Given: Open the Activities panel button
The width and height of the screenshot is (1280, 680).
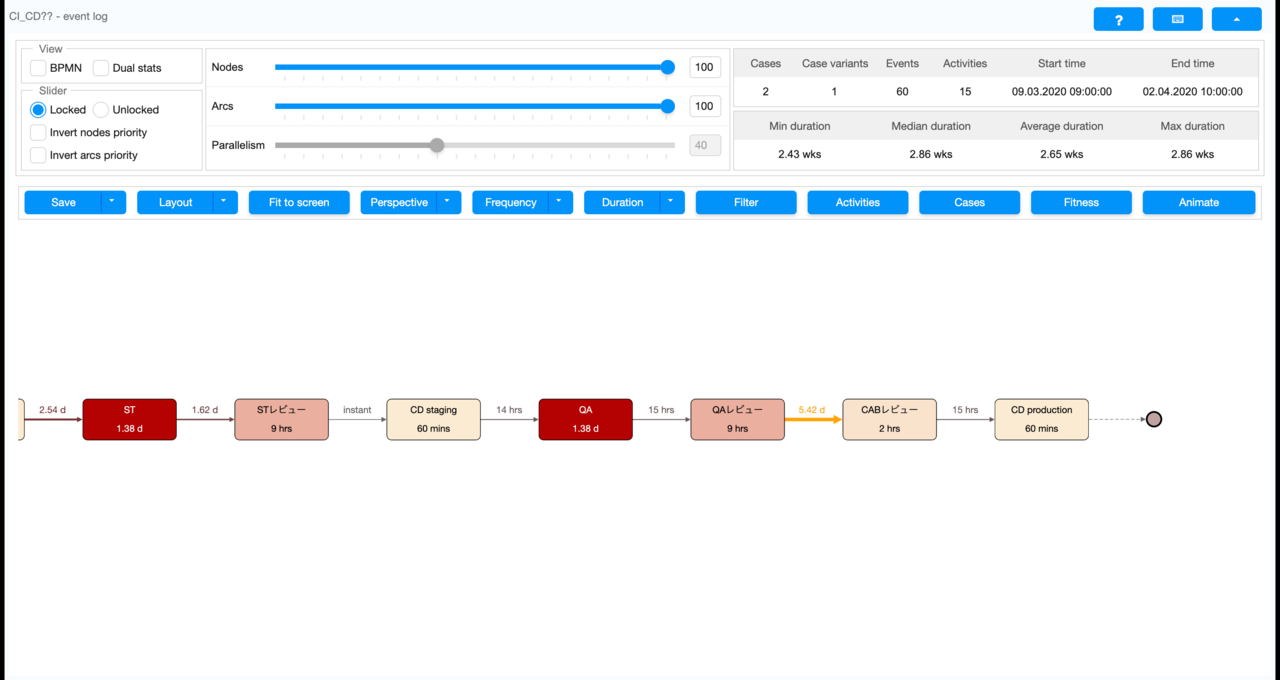Looking at the screenshot, I should [858, 202].
